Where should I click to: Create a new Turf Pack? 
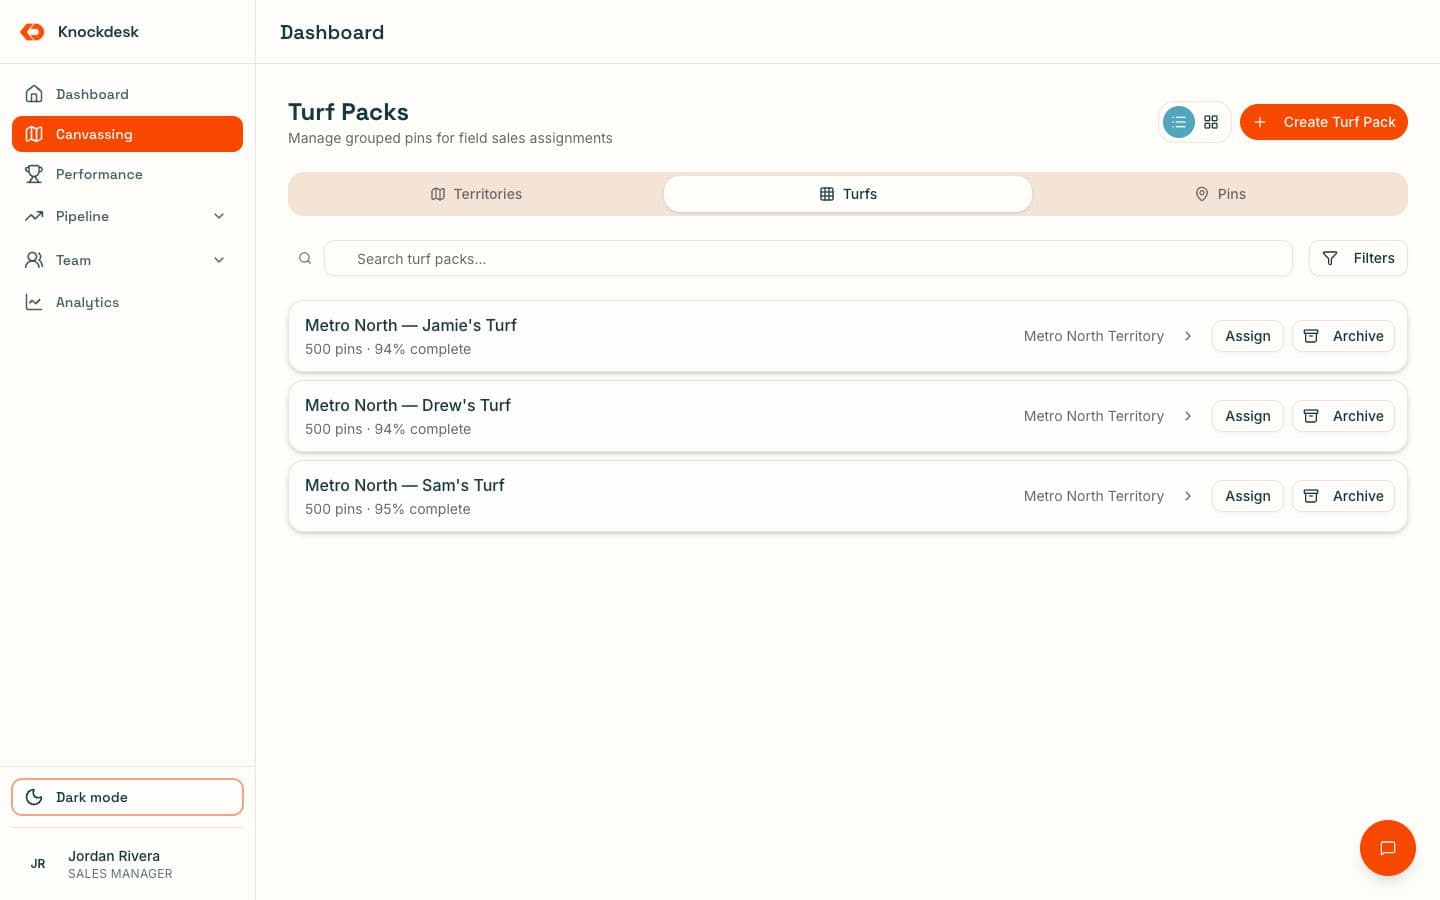tap(1324, 122)
